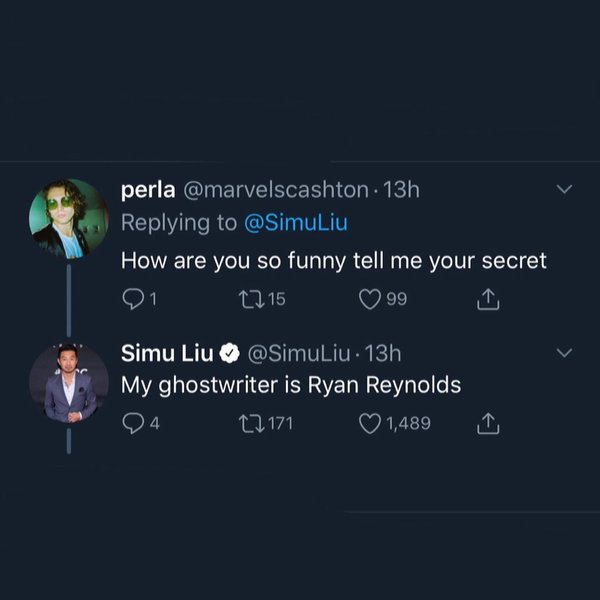Expand options chevron on perla's tweet
Screen dimensions: 600x600
[x=563, y=189]
